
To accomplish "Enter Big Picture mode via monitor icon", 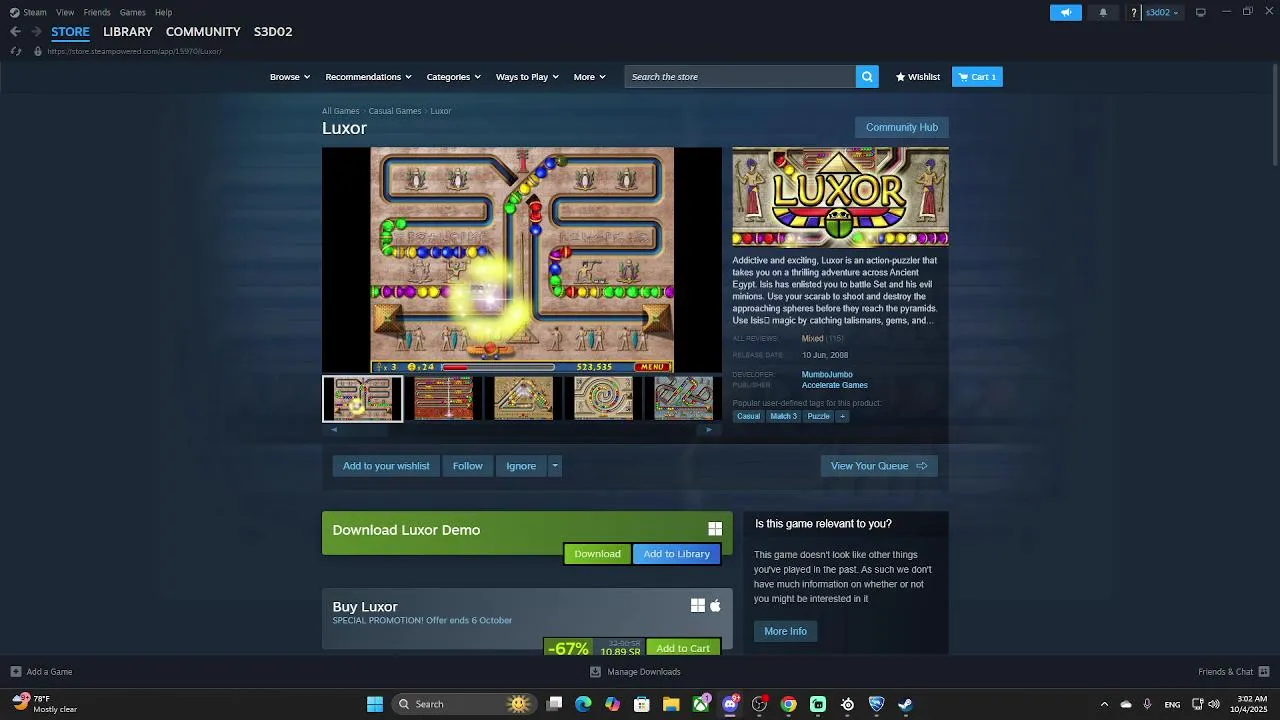I will [x=1201, y=12].
